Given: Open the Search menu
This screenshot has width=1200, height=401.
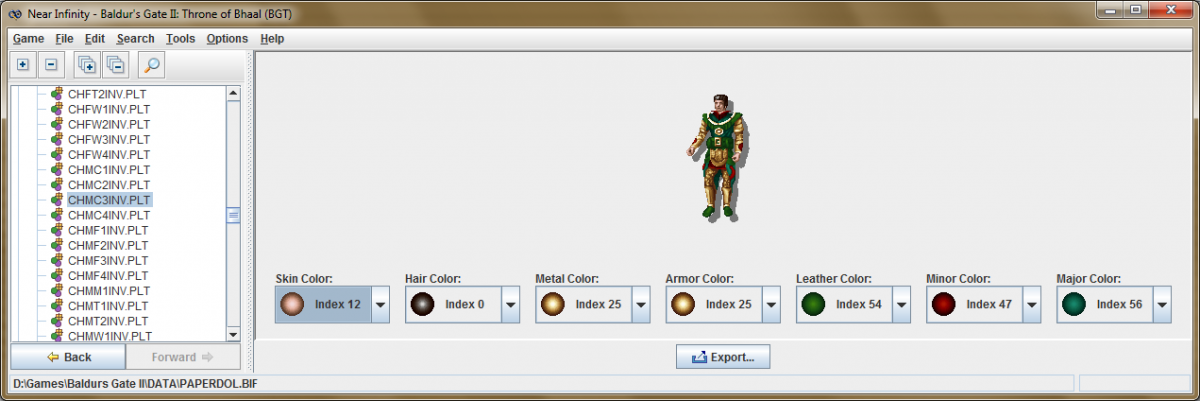Looking at the screenshot, I should click(135, 39).
